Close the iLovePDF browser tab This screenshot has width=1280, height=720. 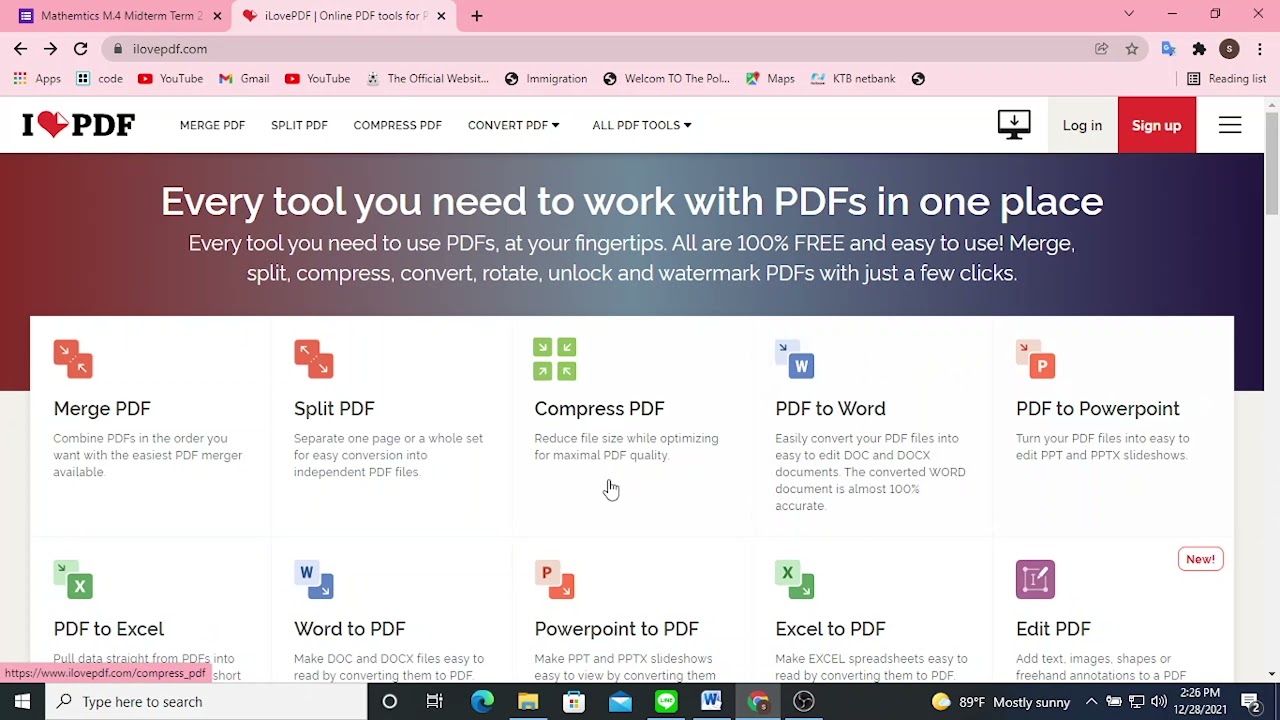point(441,16)
